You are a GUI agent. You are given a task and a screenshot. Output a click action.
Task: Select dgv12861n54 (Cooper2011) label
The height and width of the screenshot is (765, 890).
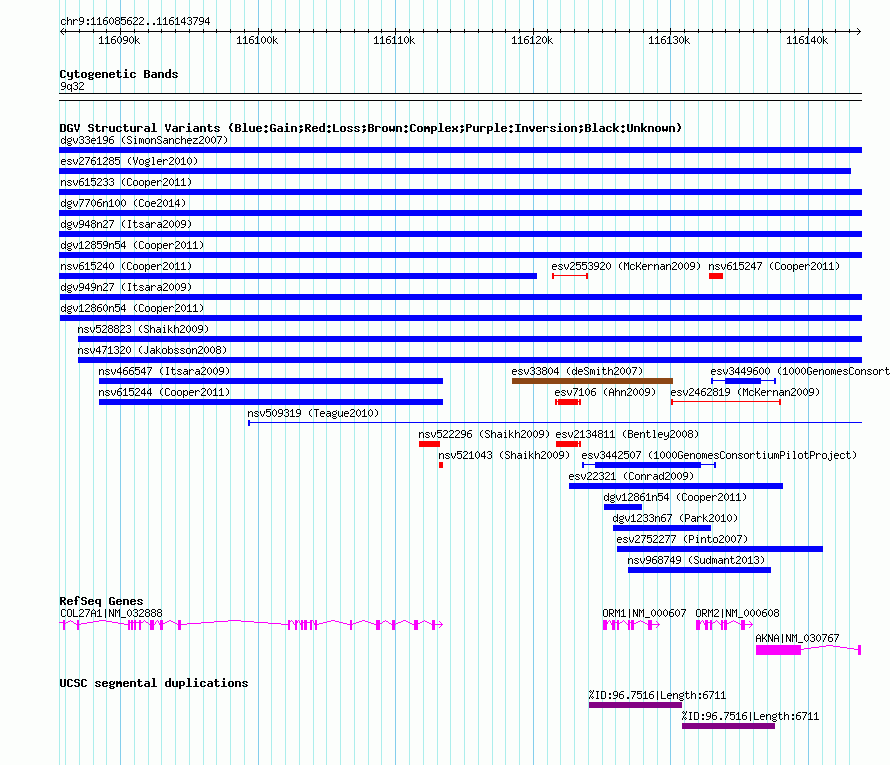tap(675, 497)
